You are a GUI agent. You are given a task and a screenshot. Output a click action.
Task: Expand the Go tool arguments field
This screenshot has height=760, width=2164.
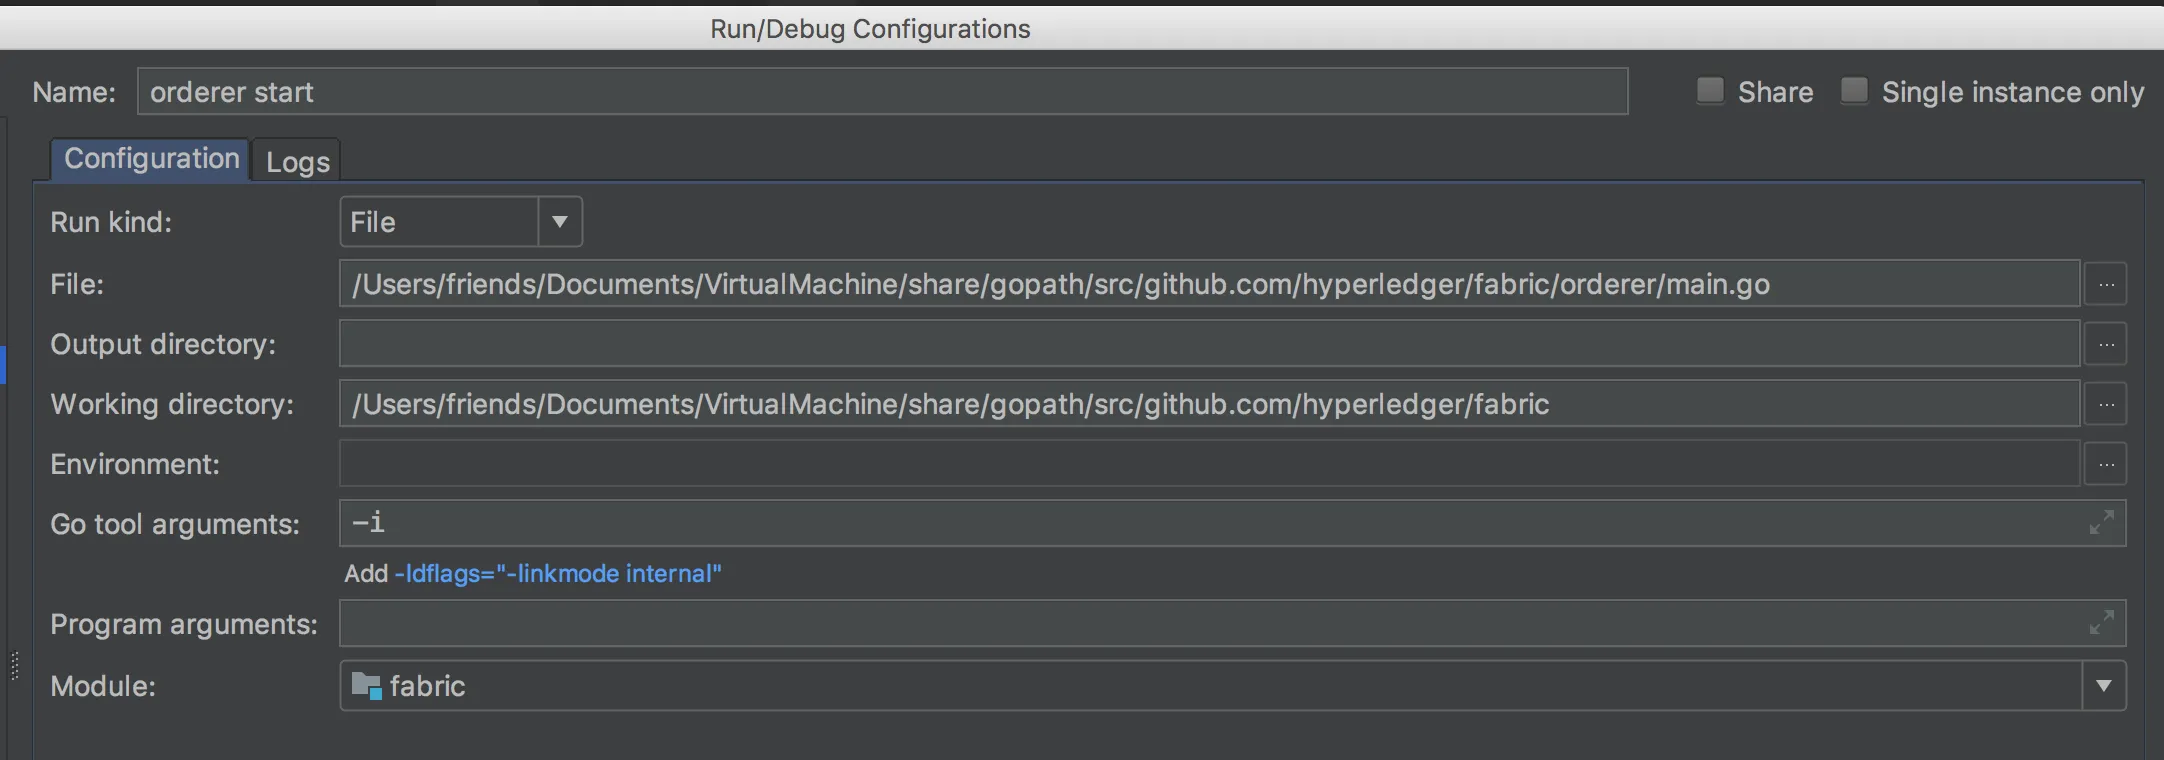coord(2101,523)
